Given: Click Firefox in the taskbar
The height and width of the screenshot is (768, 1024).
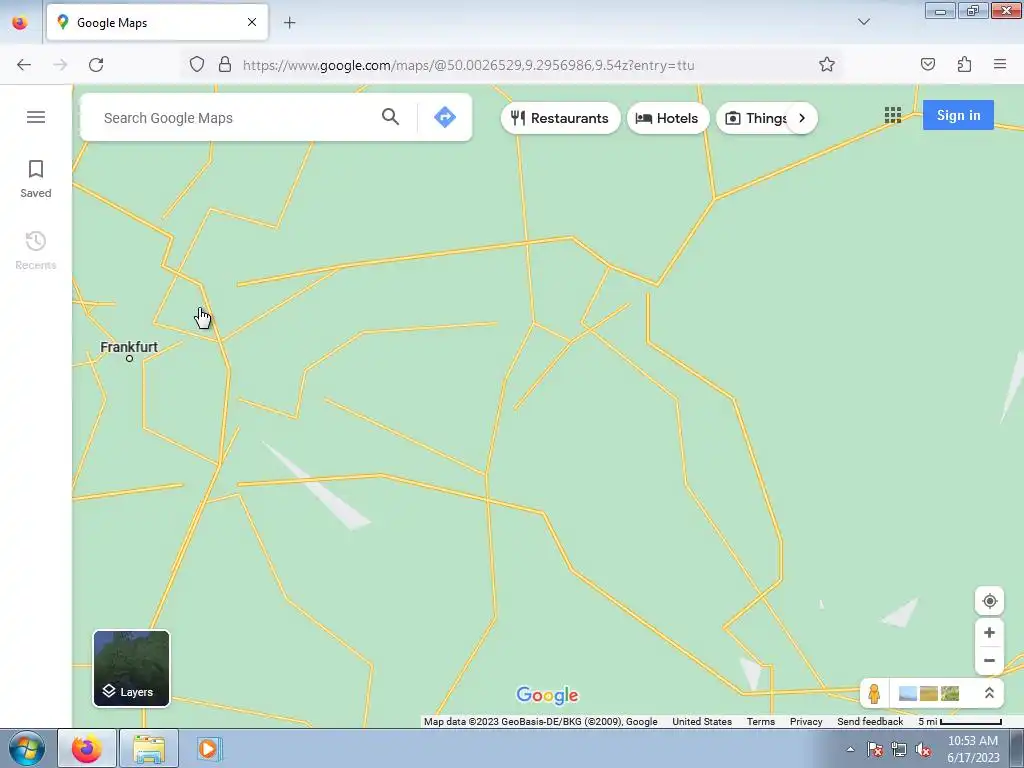Looking at the screenshot, I should [x=87, y=748].
